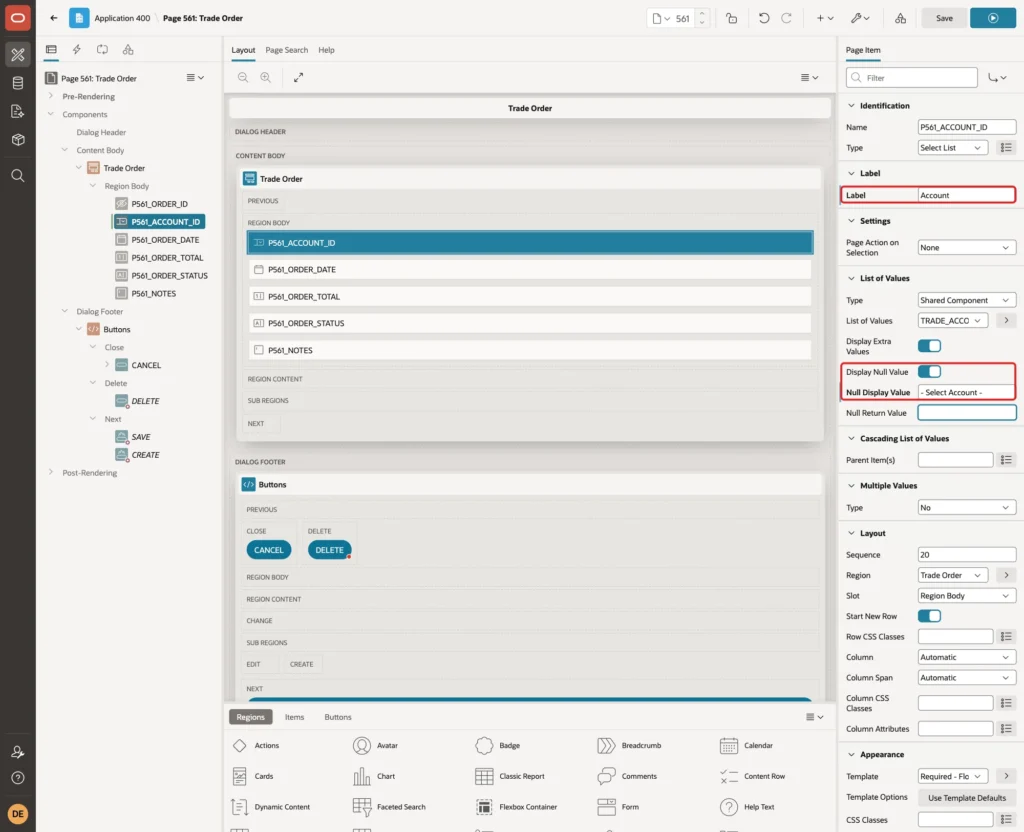This screenshot has height=832, width=1024.
Task: Go back with the left arrow
Action: [x=54, y=18]
